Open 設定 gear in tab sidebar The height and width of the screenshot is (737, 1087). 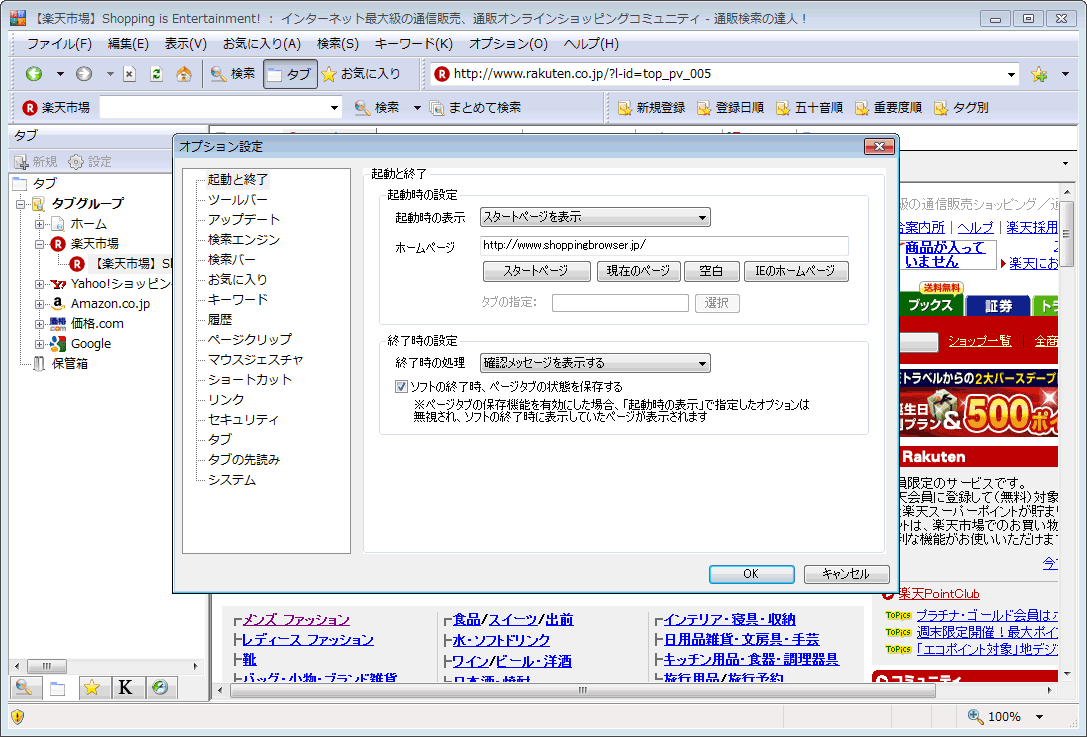coord(90,162)
